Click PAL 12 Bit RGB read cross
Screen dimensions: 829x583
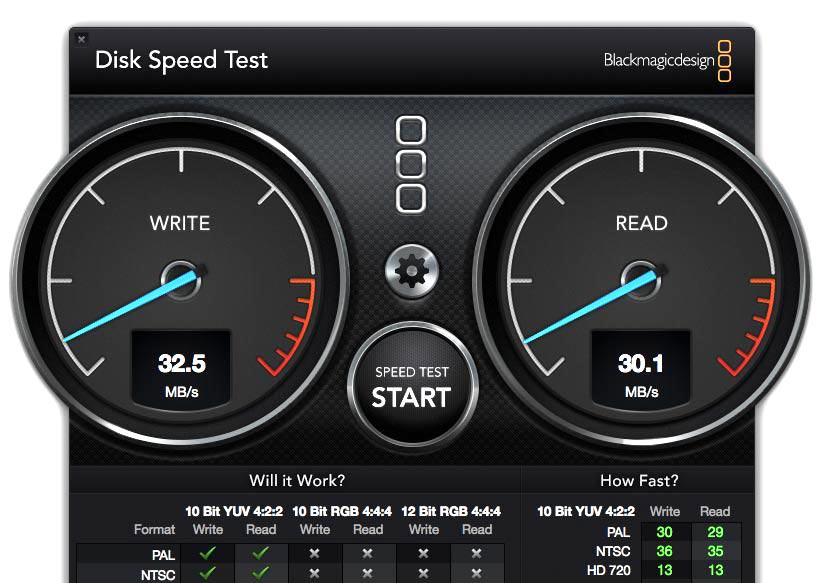477,552
